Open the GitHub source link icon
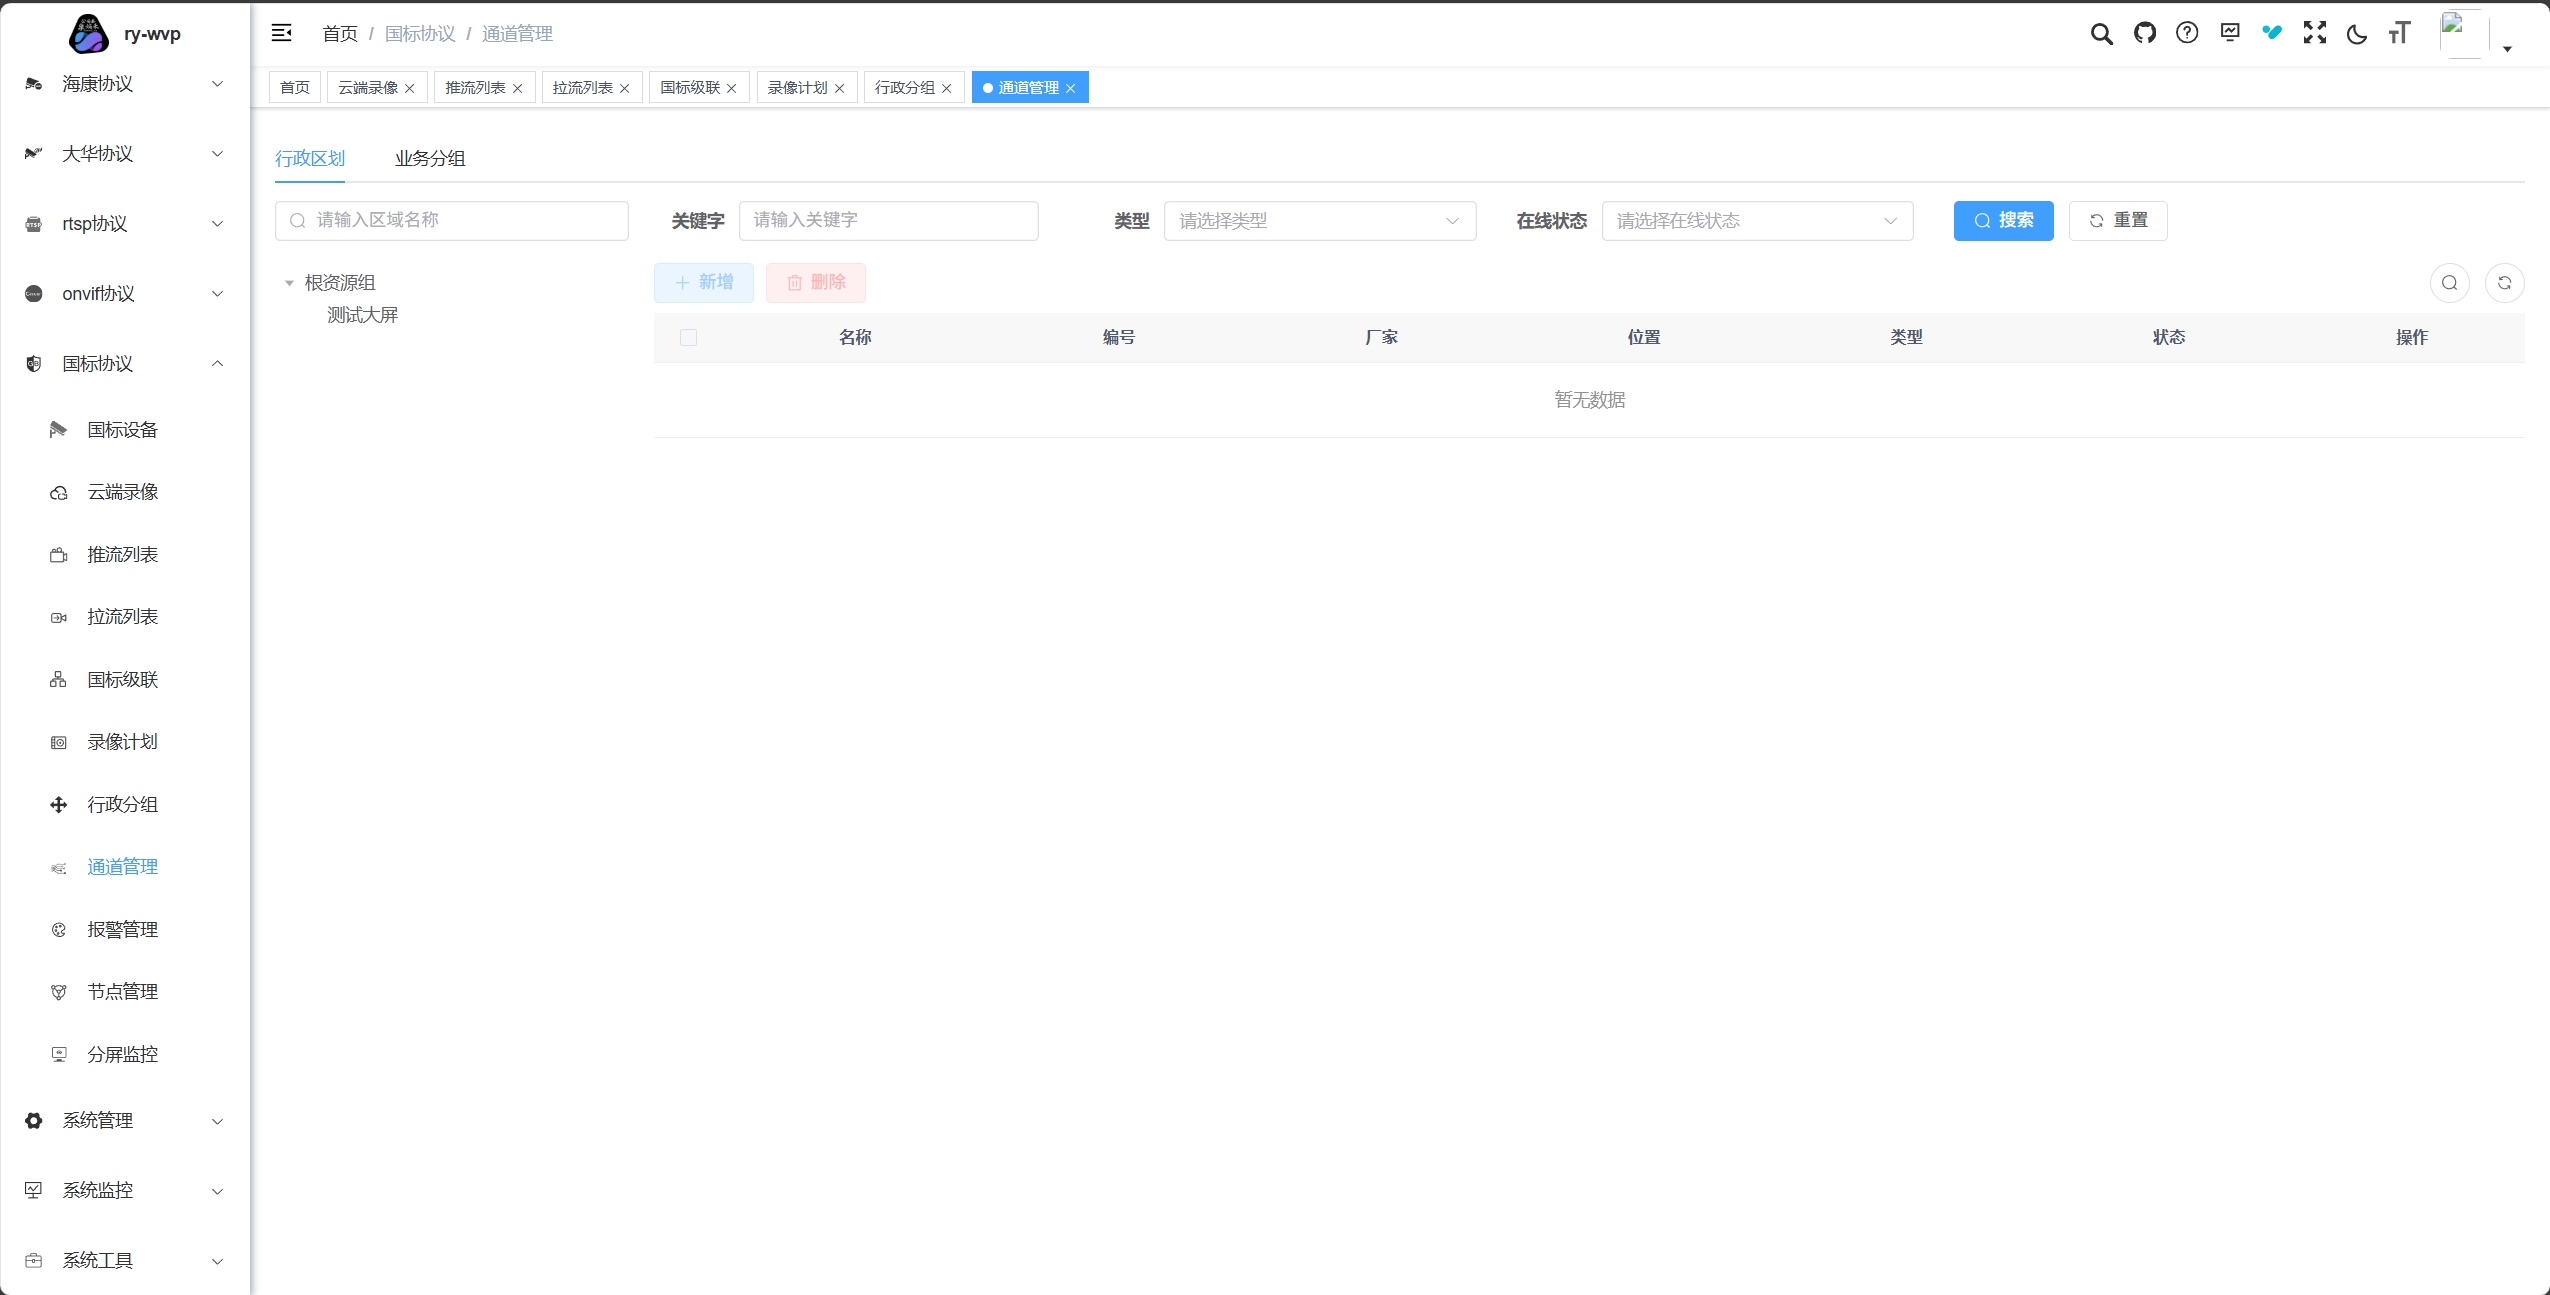Viewport: 2550px width, 1295px height. pos(2144,33)
